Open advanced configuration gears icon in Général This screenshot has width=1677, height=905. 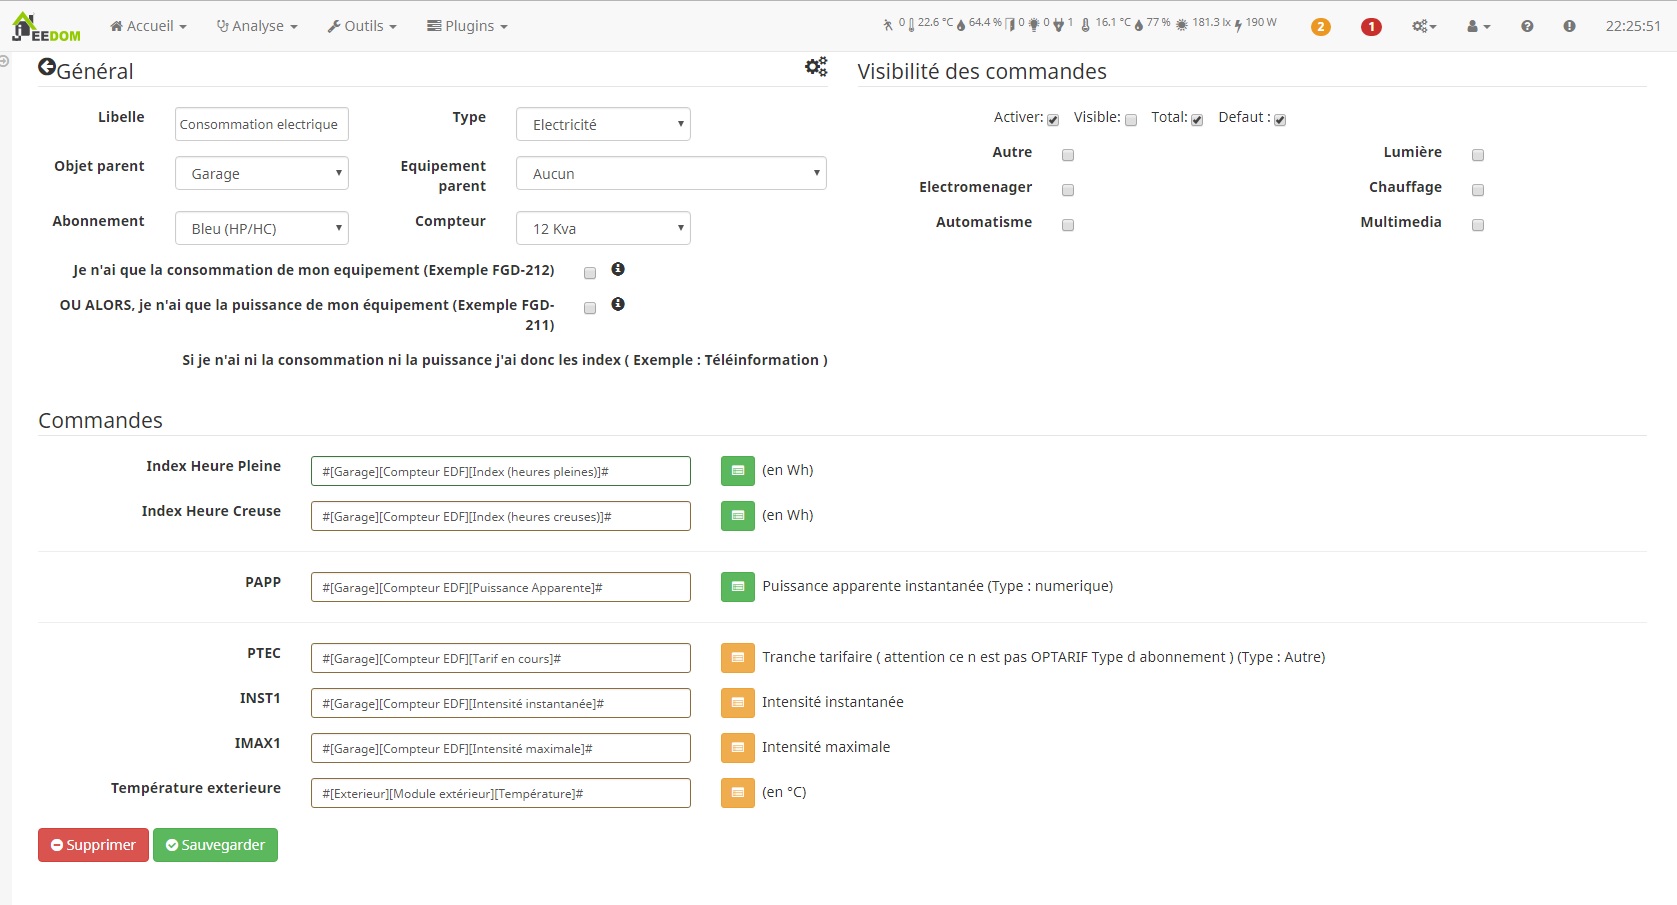816,66
